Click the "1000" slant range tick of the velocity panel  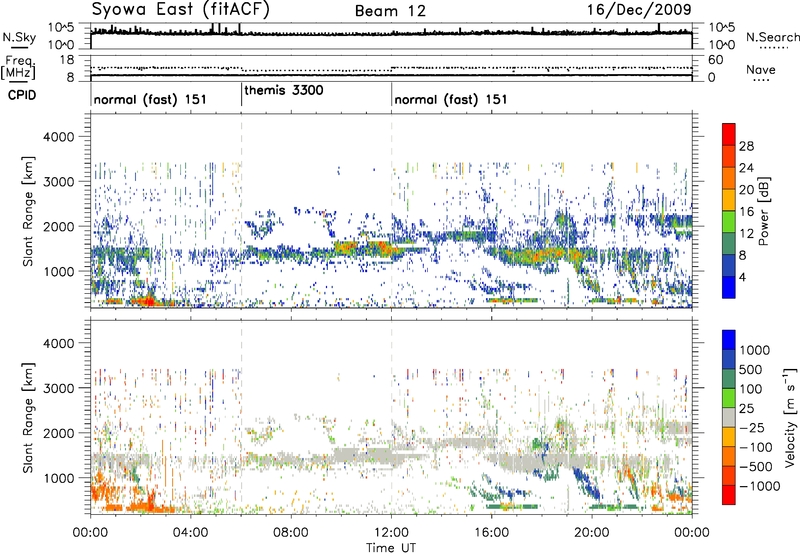(x=59, y=478)
